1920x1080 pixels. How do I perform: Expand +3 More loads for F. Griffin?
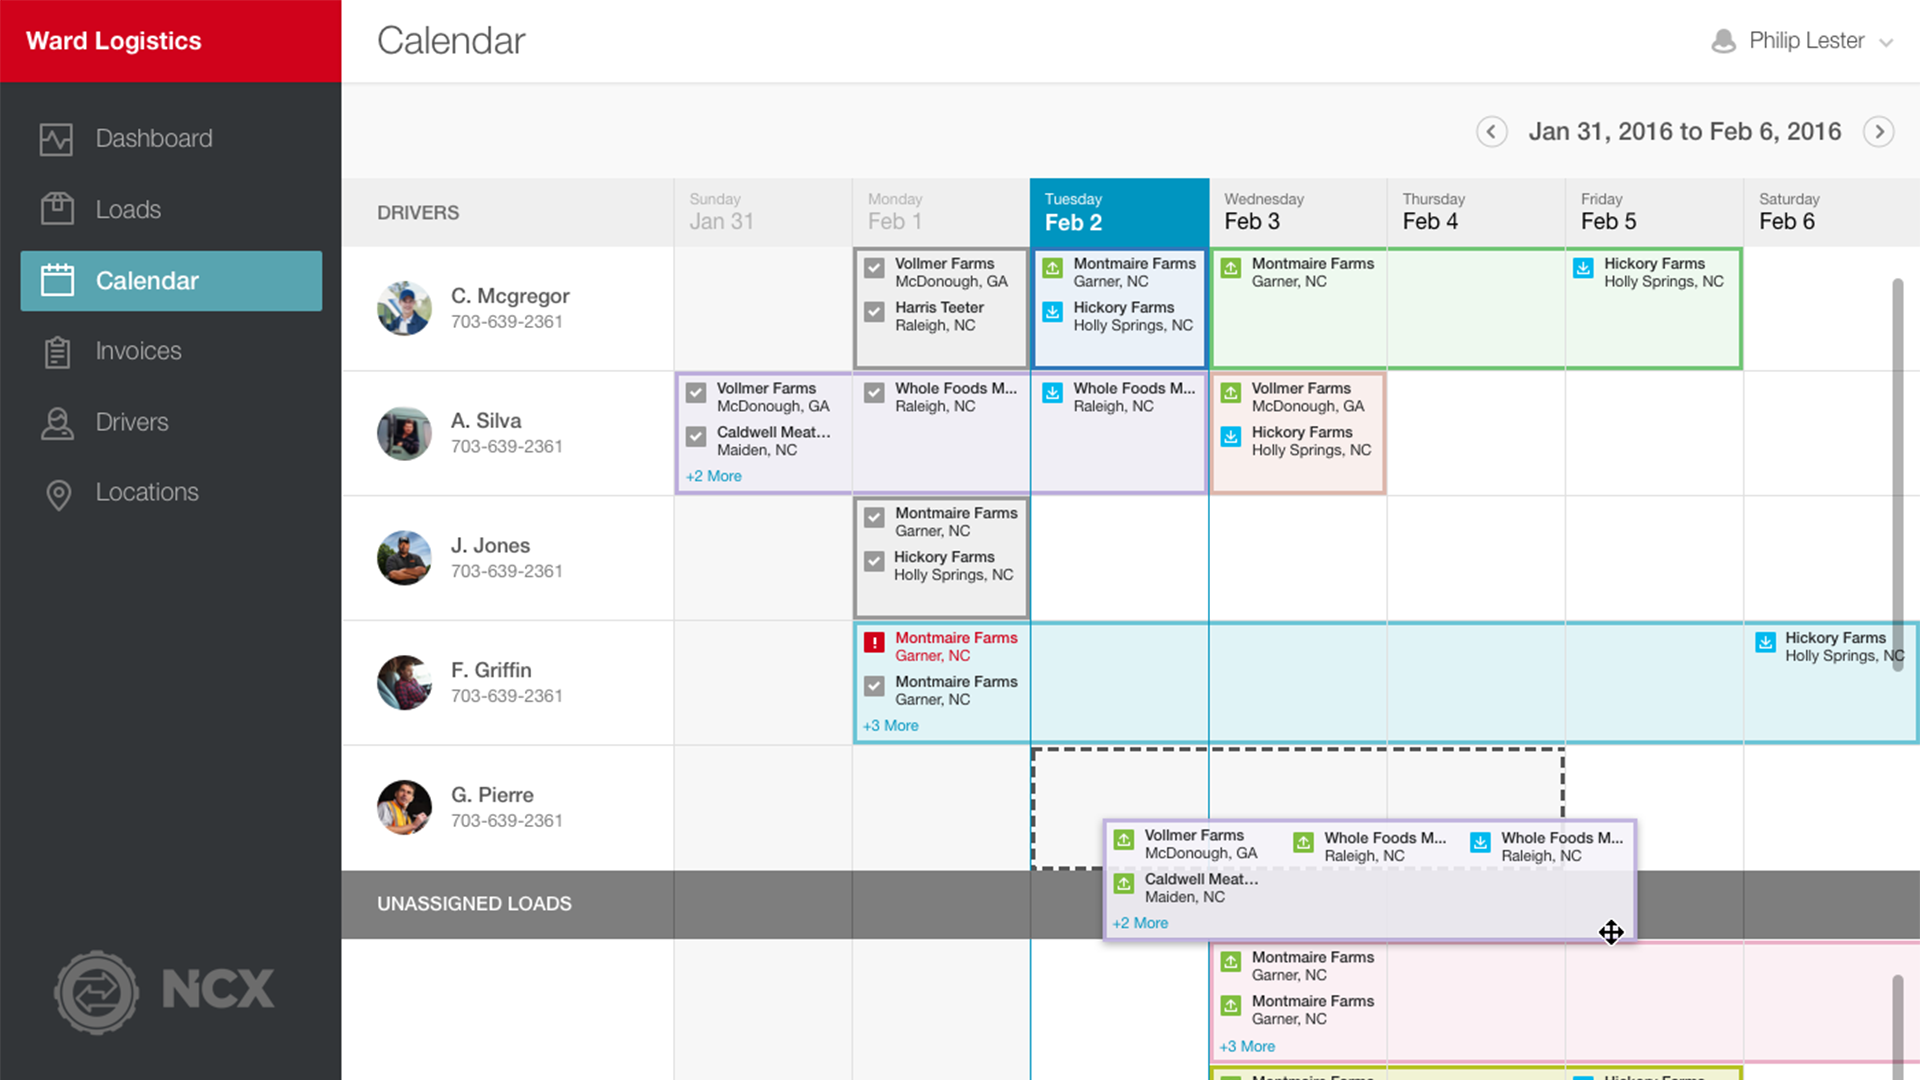pyautogui.click(x=890, y=726)
